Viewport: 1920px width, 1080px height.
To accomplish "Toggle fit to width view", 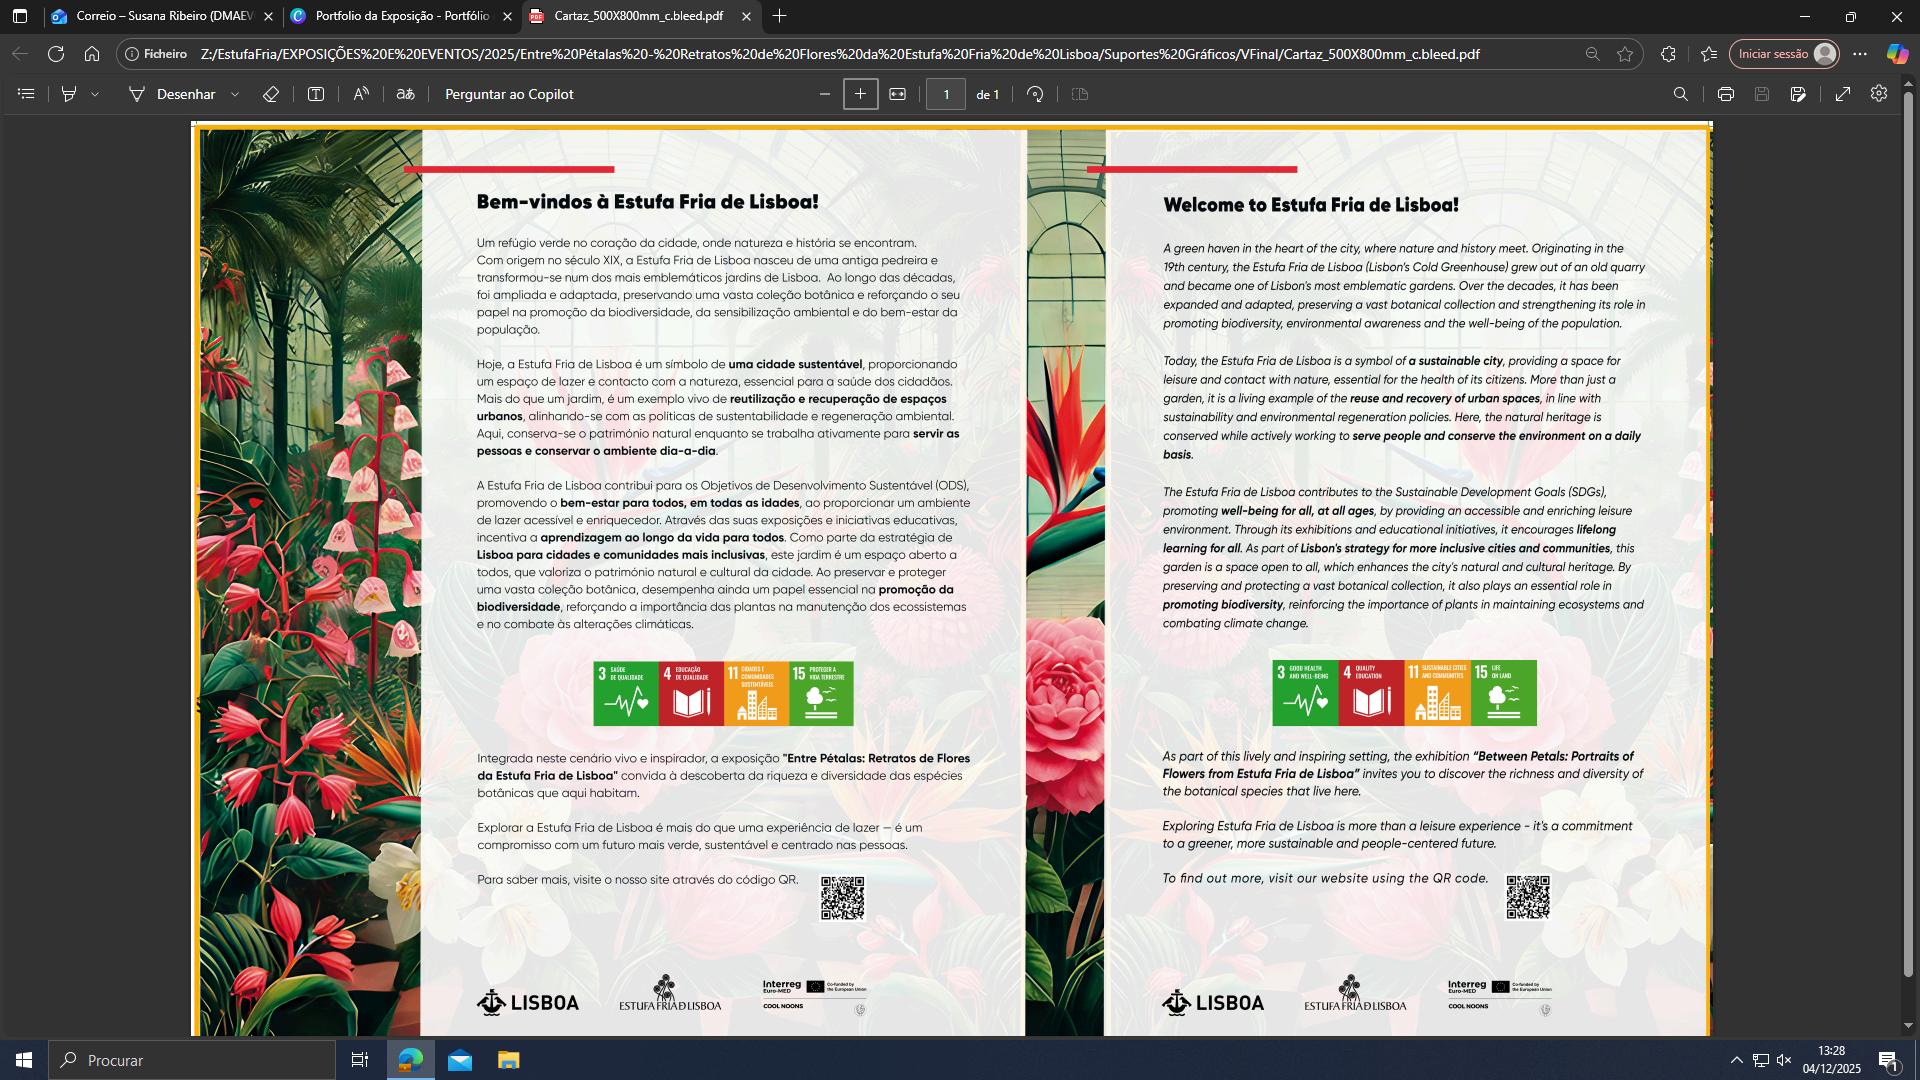I will (x=898, y=94).
